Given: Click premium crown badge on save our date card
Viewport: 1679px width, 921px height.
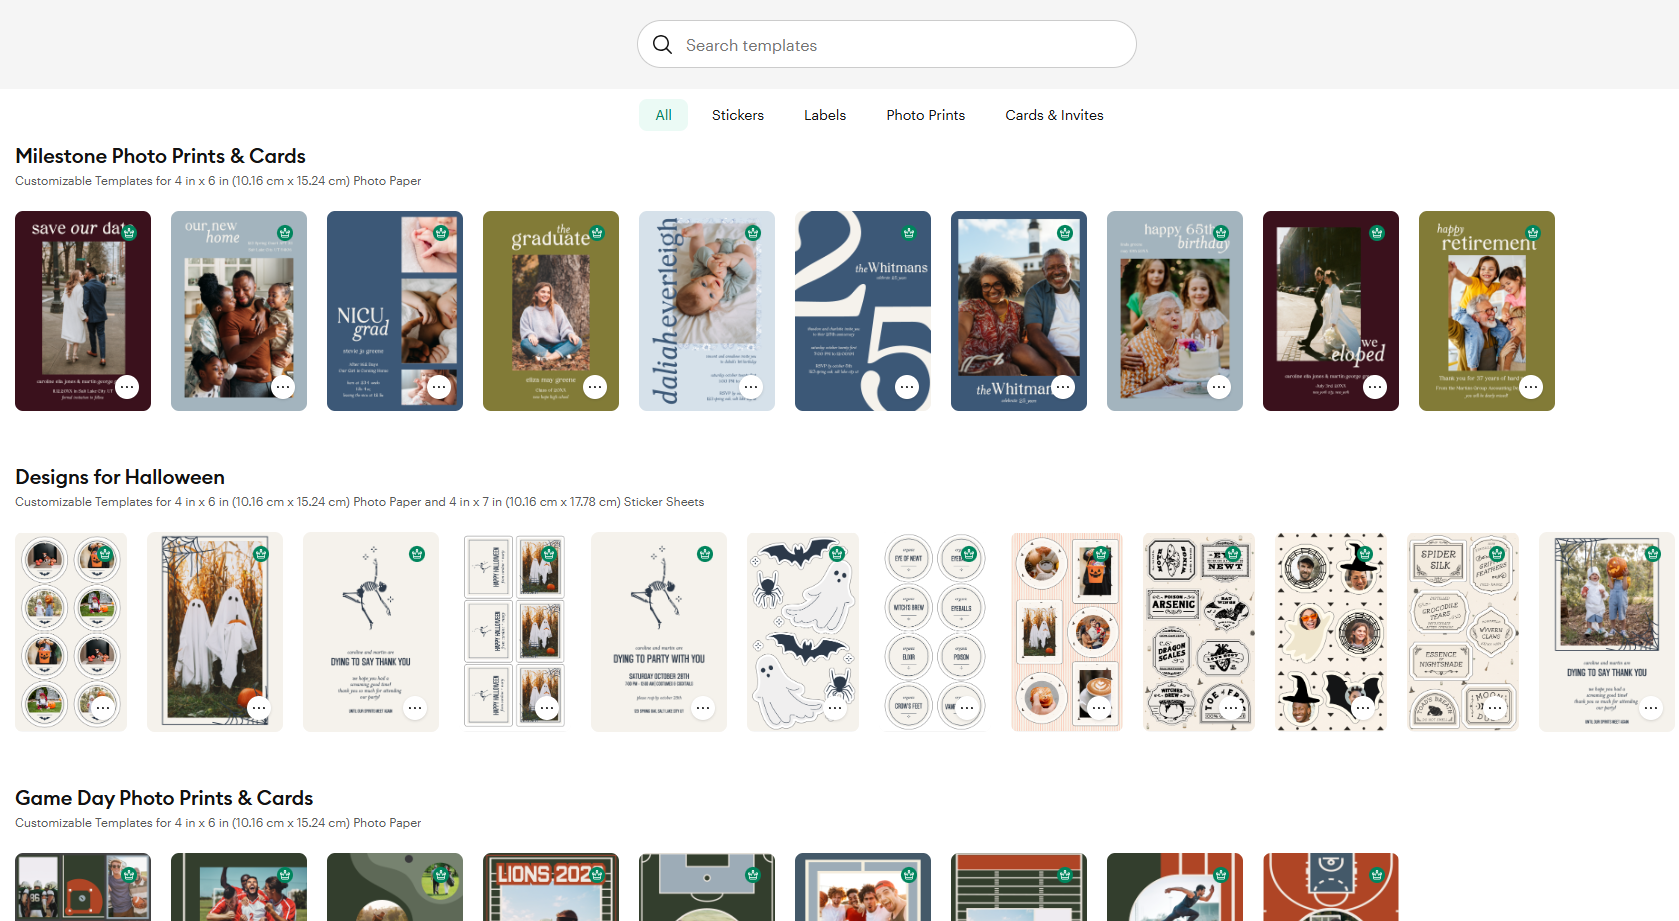Looking at the screenshot, I should (x=129, y=233).
